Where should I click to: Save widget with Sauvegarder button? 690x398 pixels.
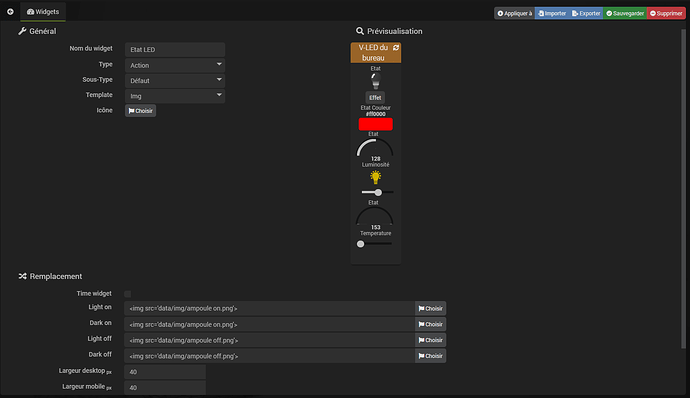click(625, 13)
